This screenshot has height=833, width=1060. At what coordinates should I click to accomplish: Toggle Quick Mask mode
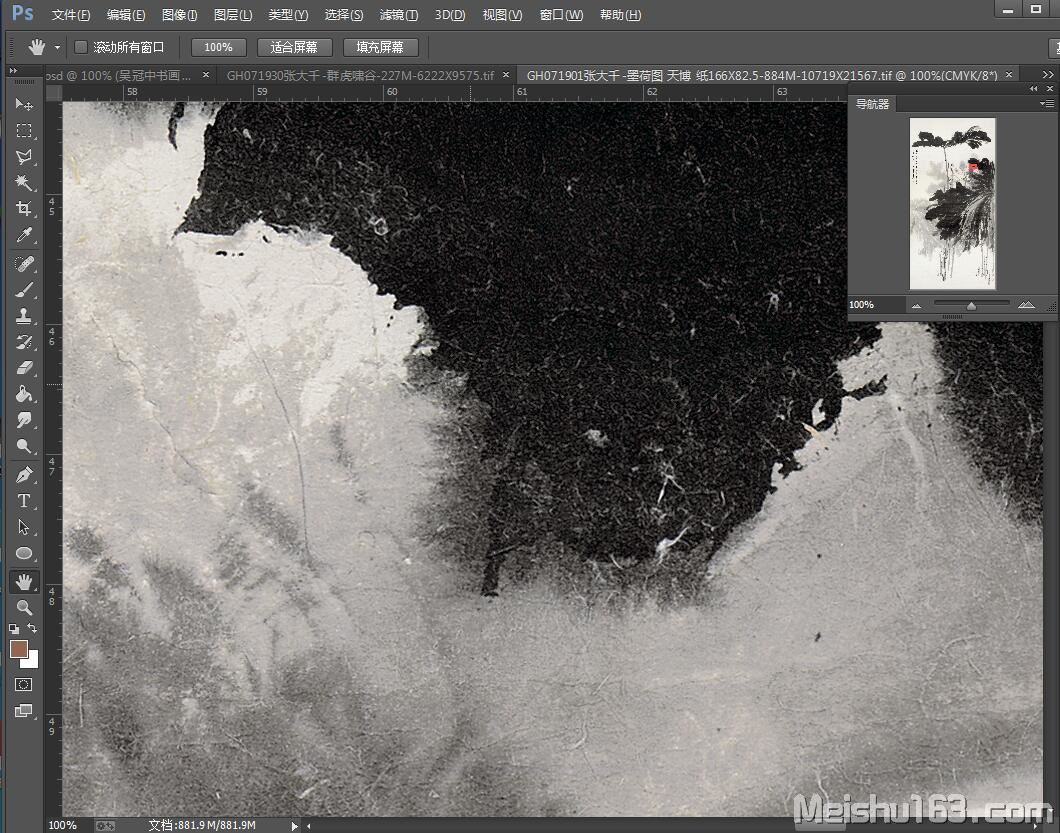pyautogui.click(x=24, y=684)
